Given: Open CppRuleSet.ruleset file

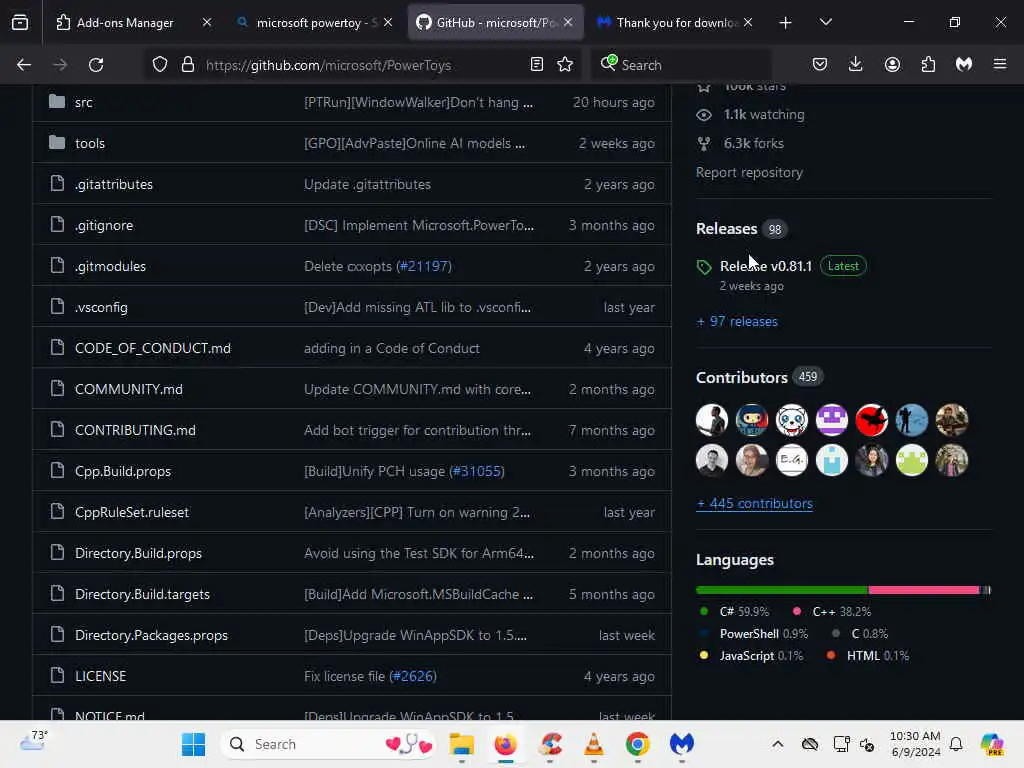Looking at the screenshot, I should click(131, 513).
